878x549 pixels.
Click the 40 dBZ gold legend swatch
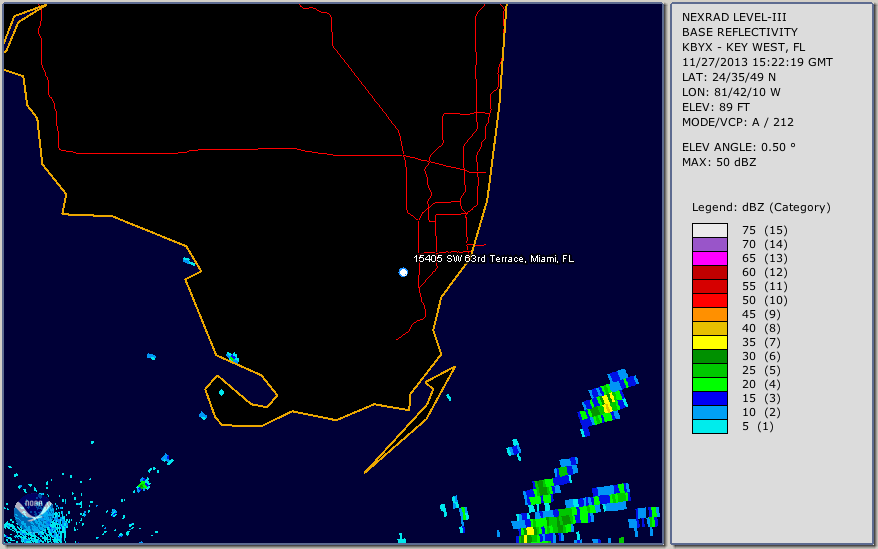(709, 328)
